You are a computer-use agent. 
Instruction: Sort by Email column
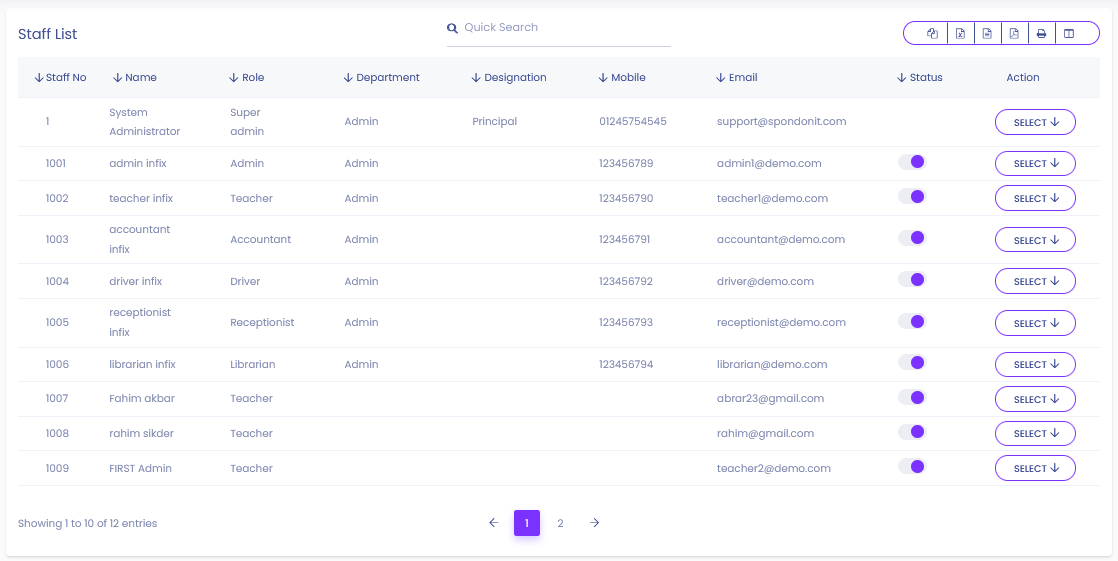point(737,78)
